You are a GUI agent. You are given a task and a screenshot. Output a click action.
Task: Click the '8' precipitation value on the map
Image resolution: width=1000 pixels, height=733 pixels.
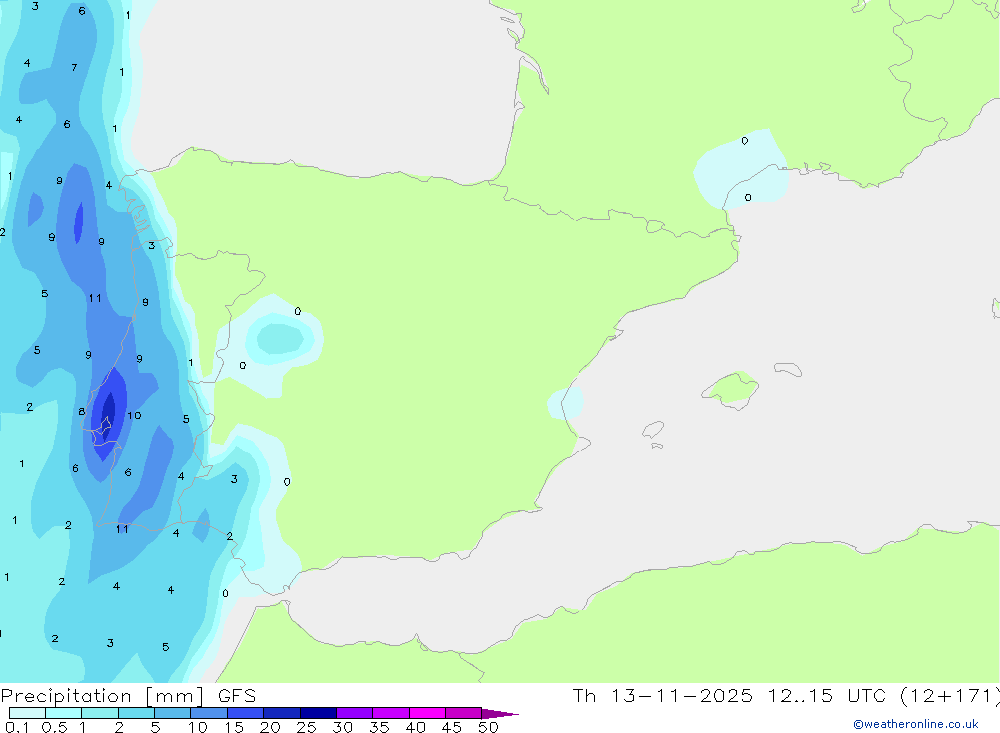click(x=82, y=411)
